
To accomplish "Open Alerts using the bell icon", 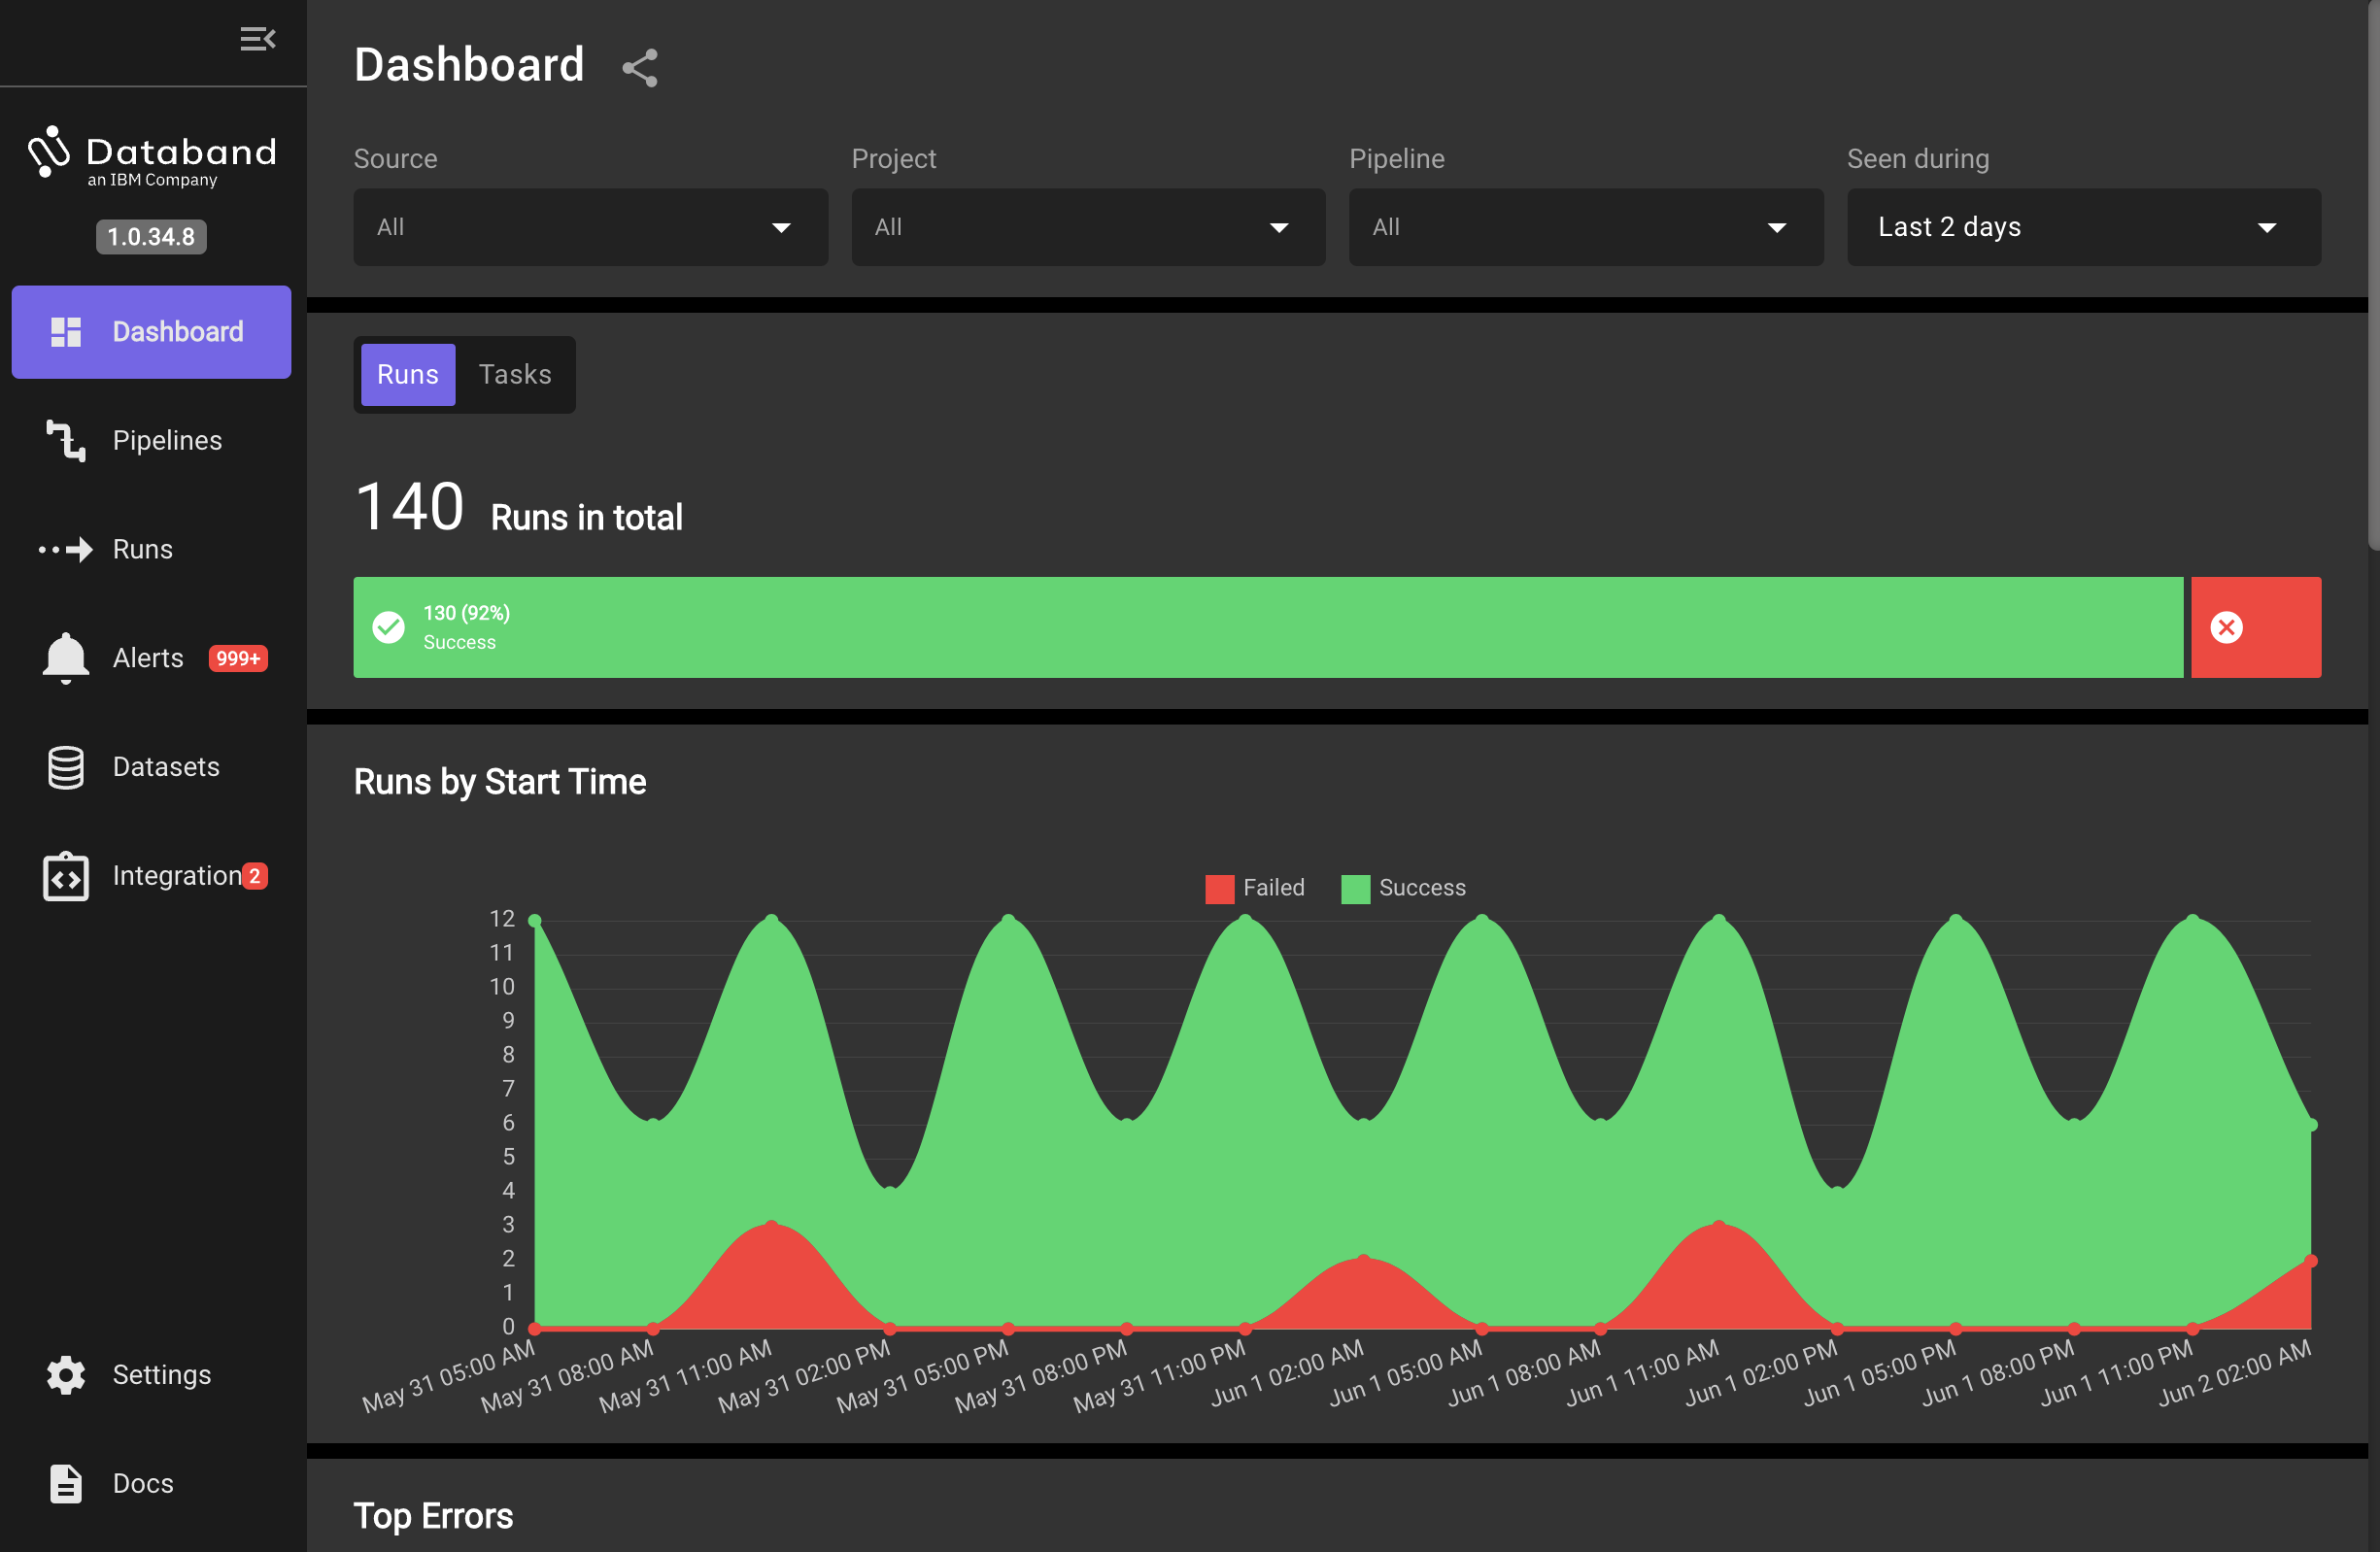I will click(x=66, y=658).
